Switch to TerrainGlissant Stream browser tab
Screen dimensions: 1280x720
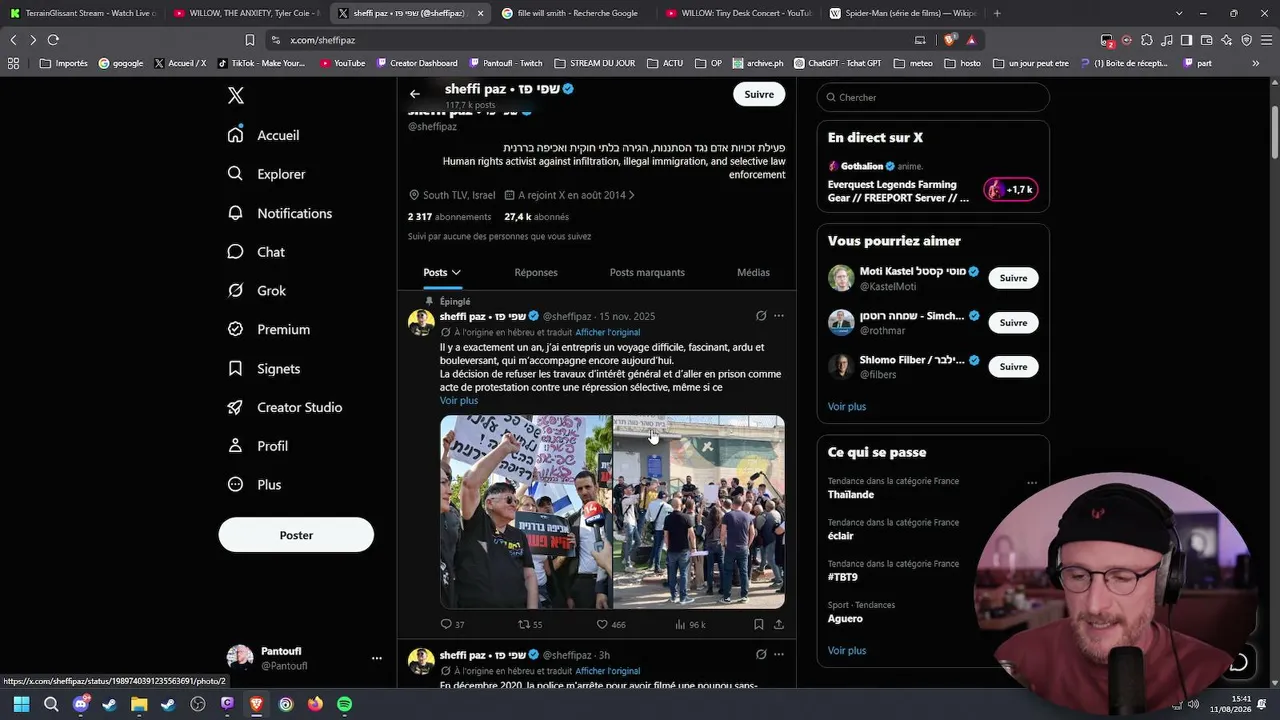click(x=82, y=13)
